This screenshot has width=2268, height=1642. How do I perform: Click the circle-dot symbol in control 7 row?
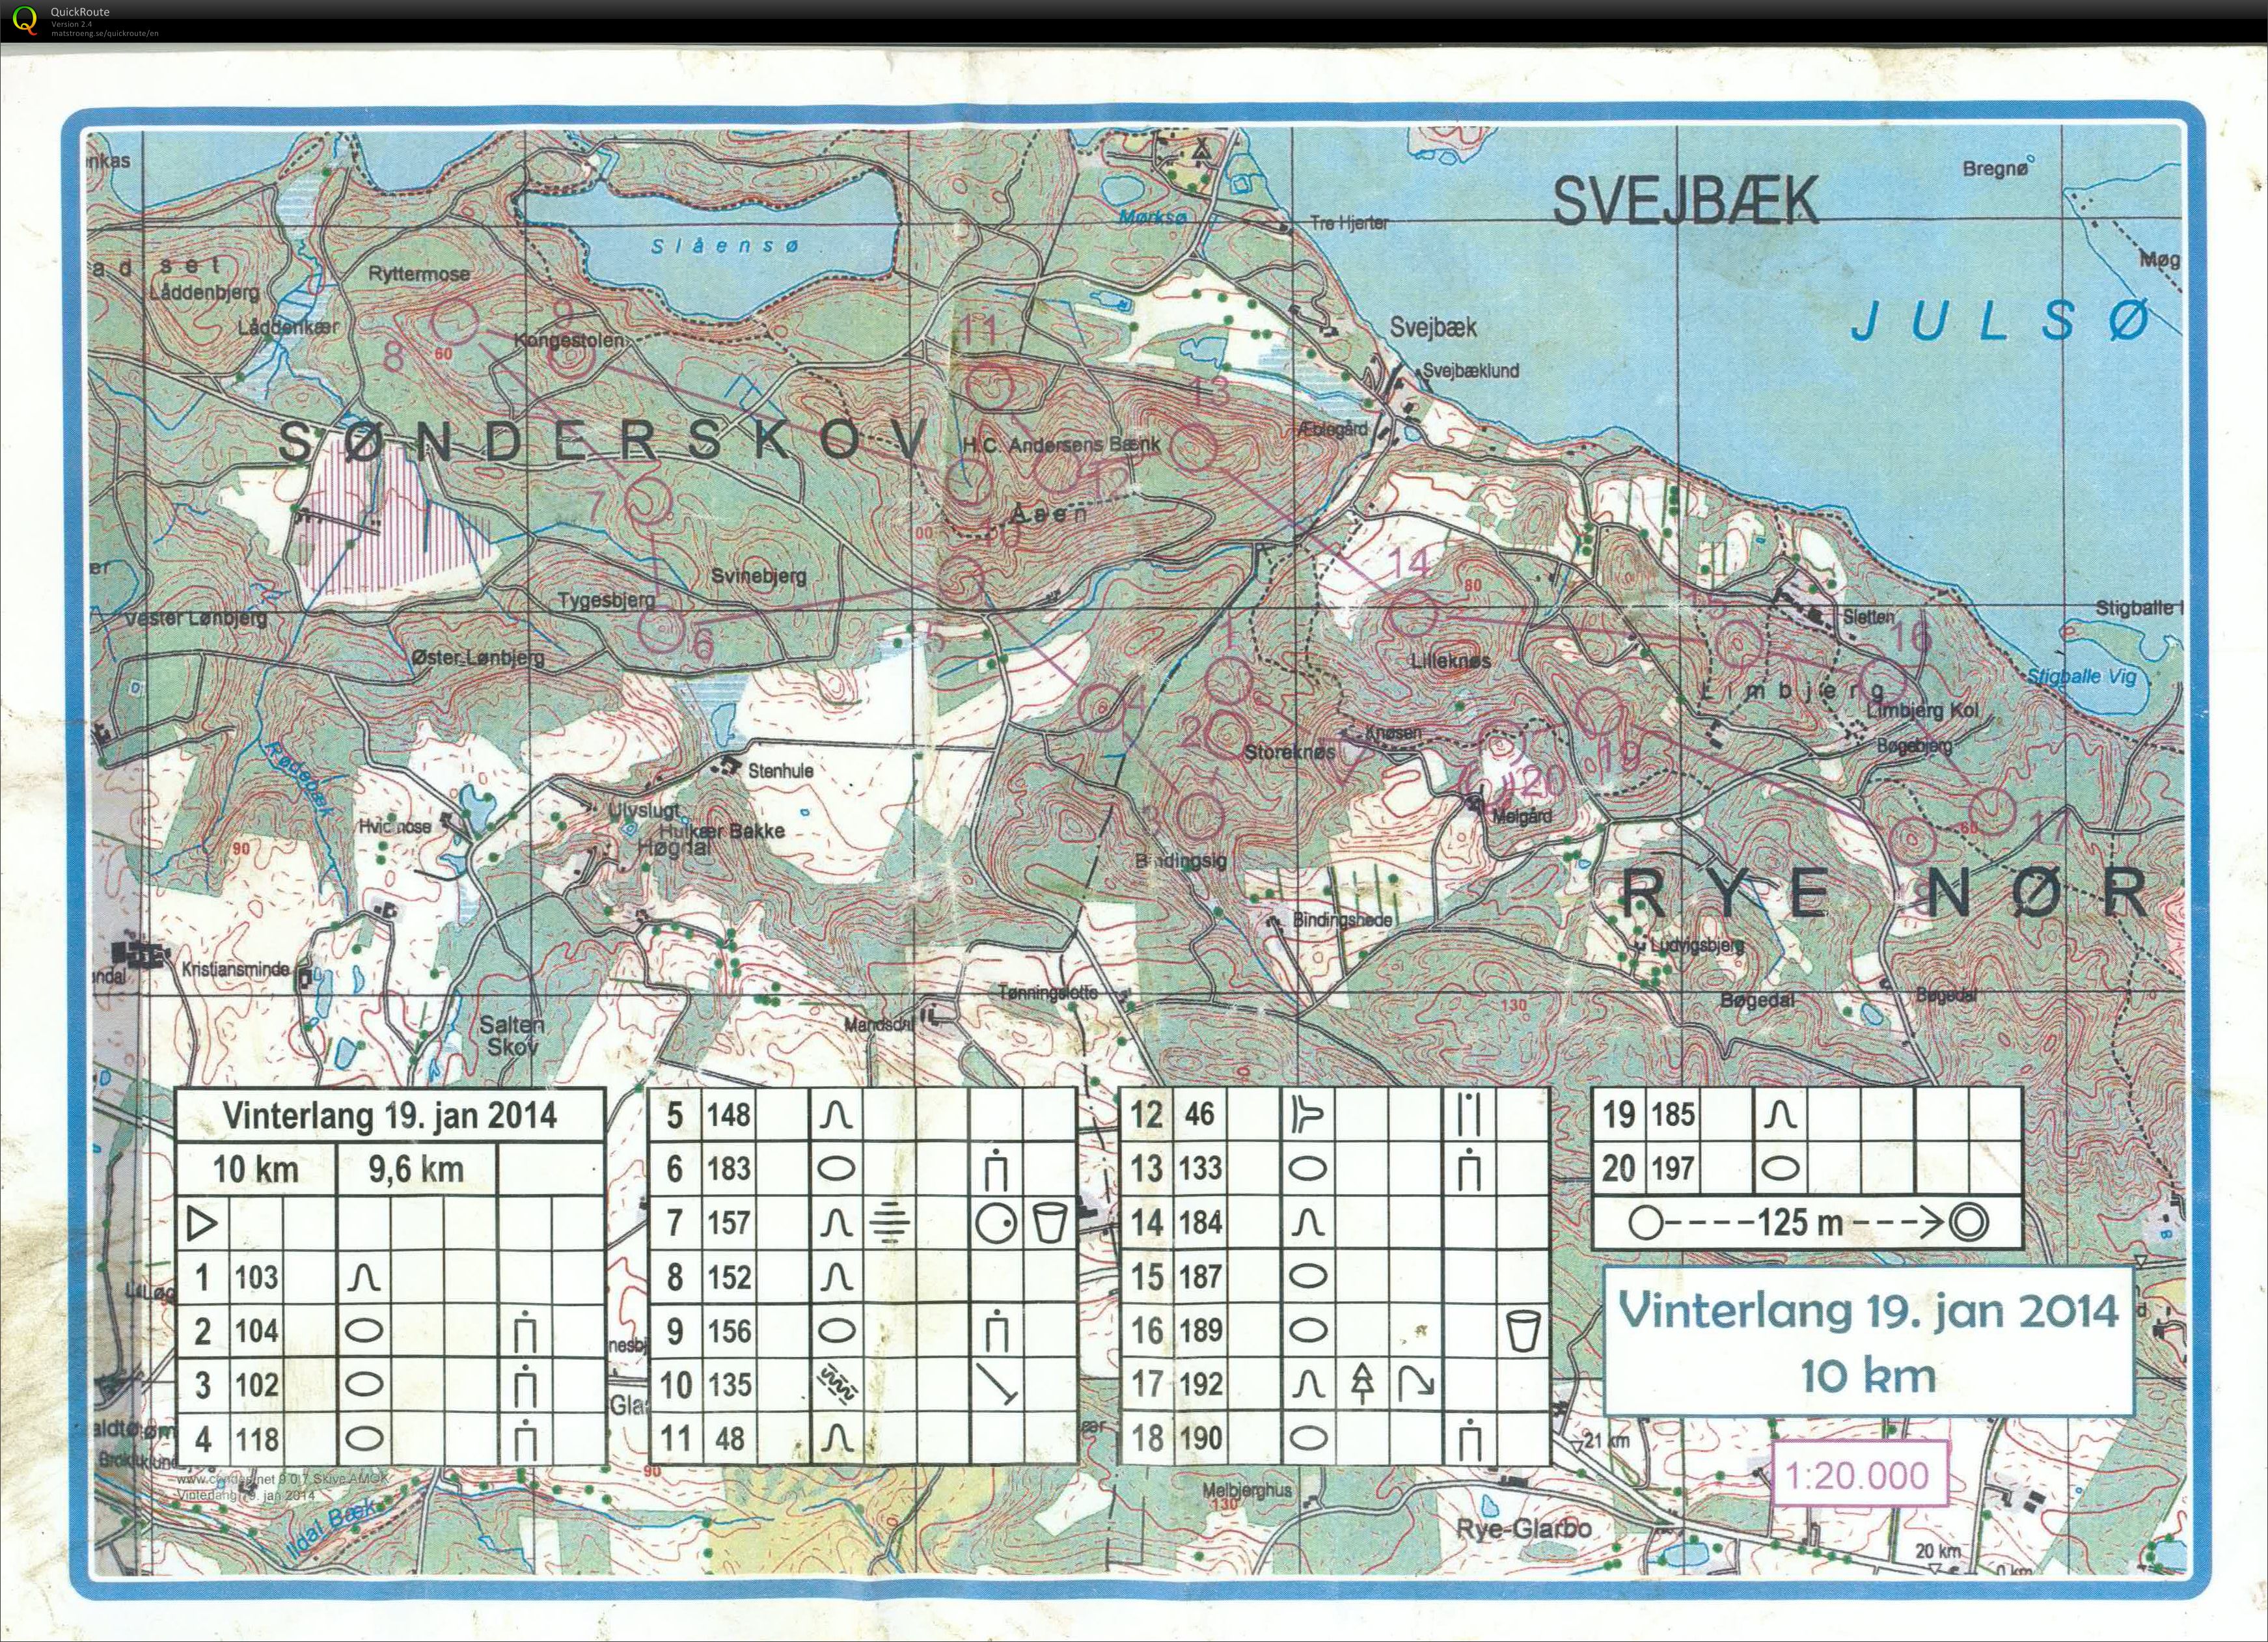coord(996,1223)
